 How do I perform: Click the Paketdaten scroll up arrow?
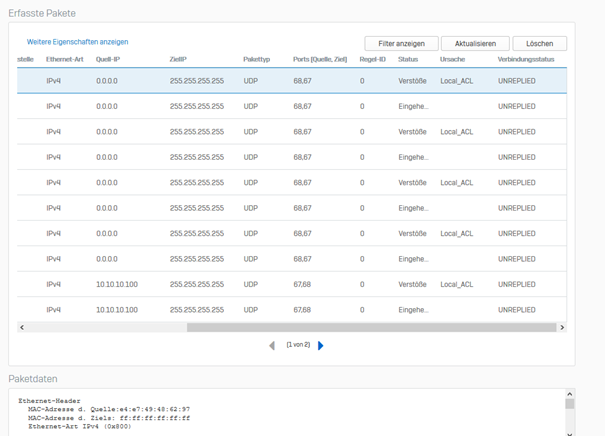tap(570, 394)
